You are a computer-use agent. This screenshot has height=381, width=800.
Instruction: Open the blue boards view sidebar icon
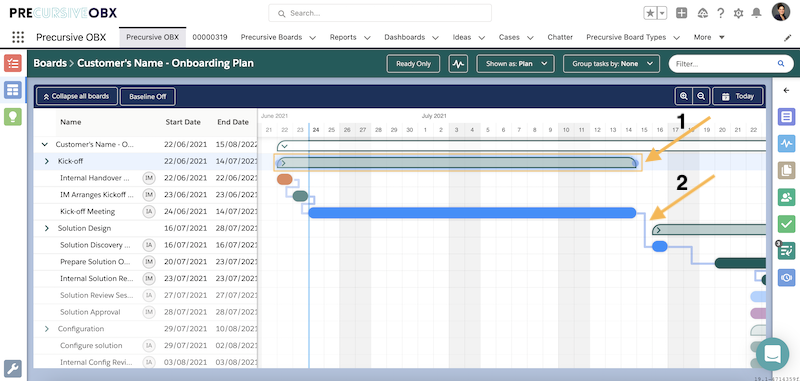13,90
